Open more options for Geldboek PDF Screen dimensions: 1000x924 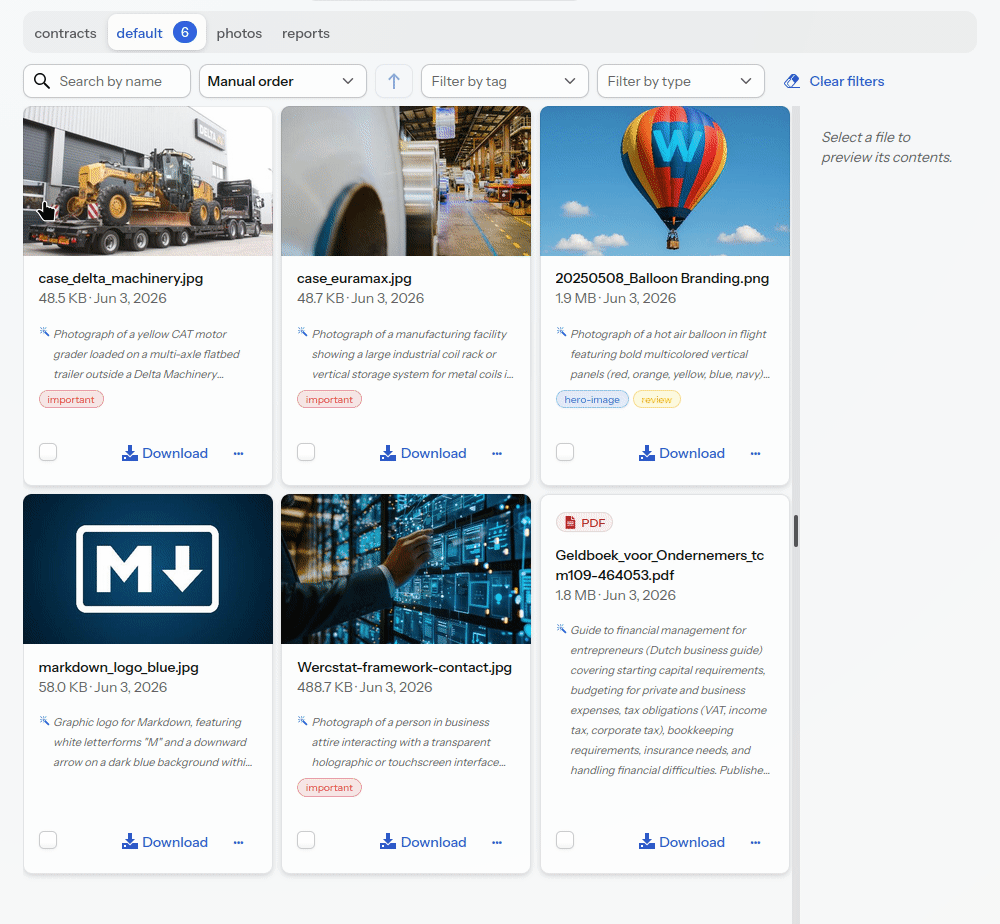click(756, 842)
